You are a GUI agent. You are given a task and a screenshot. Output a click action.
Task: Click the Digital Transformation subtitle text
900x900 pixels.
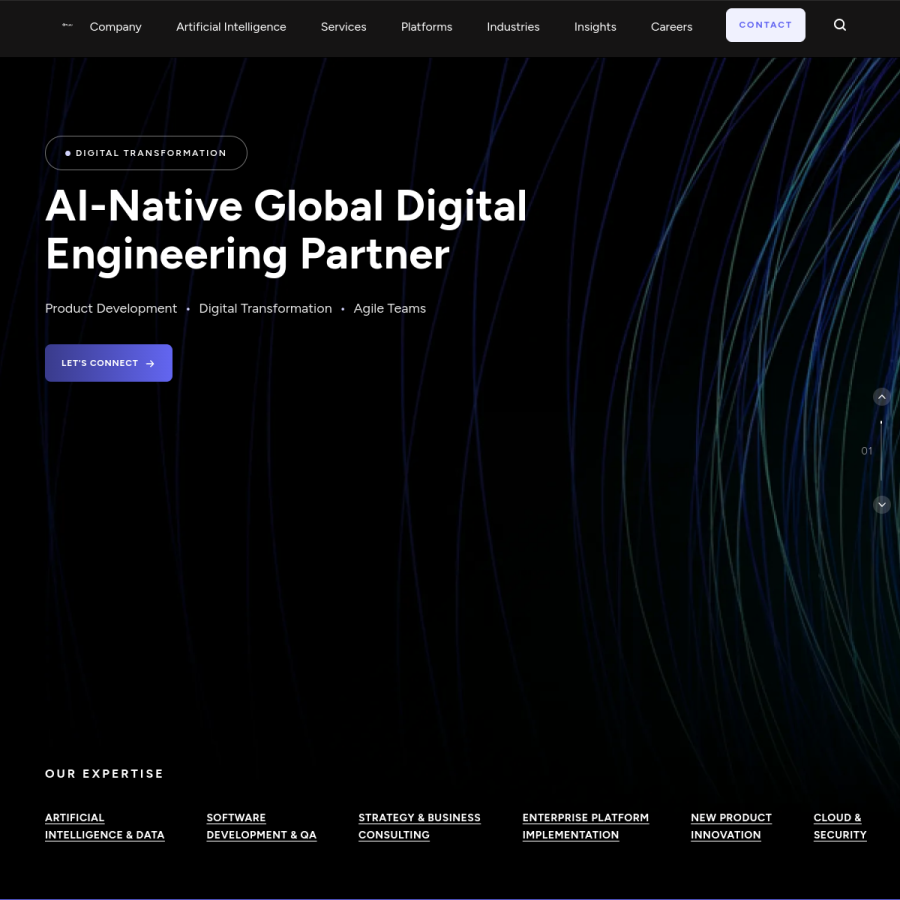(265, 308)
